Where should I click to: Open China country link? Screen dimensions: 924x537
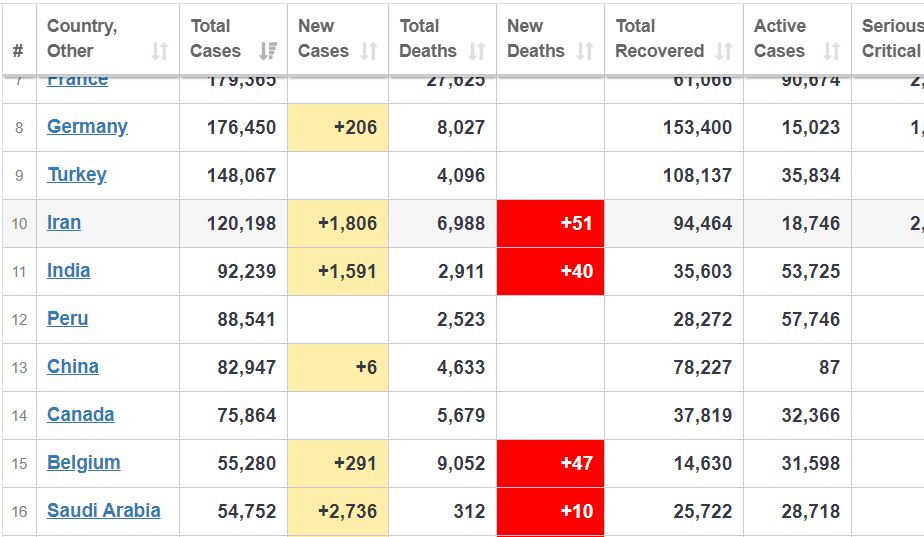pyautogui.click(x=72, y=367)
